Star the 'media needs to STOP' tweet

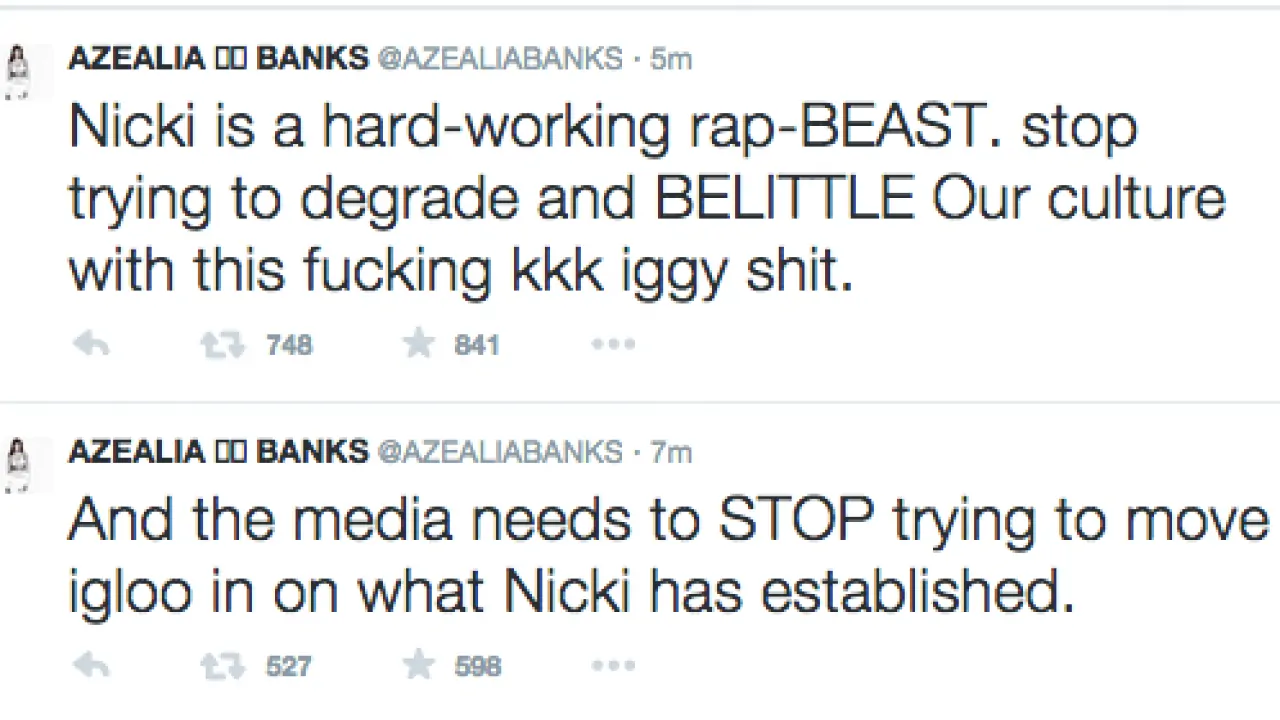point(419,665)
